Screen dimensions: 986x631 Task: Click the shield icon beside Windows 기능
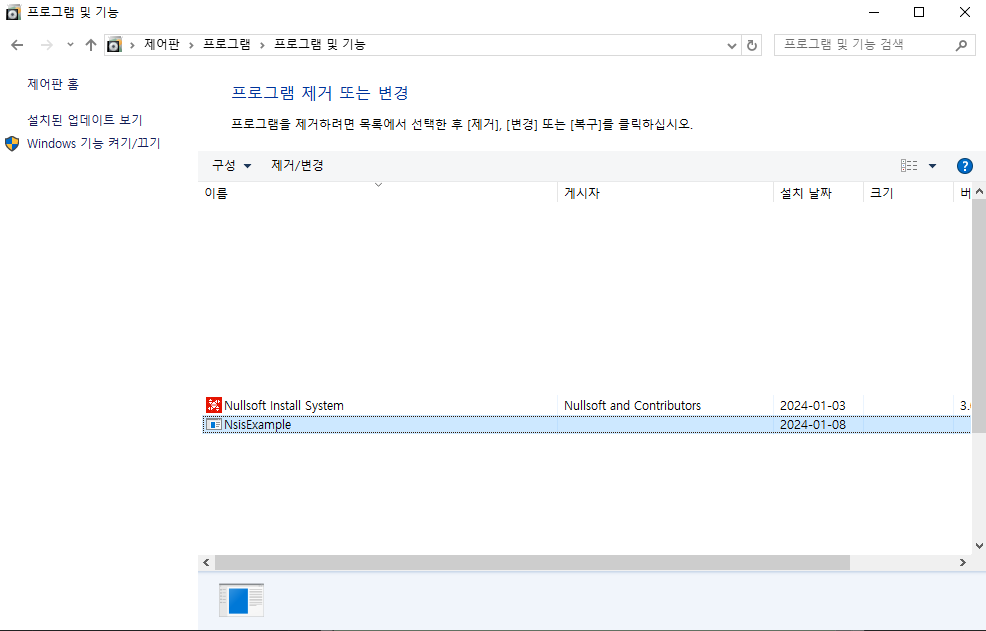coord(12,143)
